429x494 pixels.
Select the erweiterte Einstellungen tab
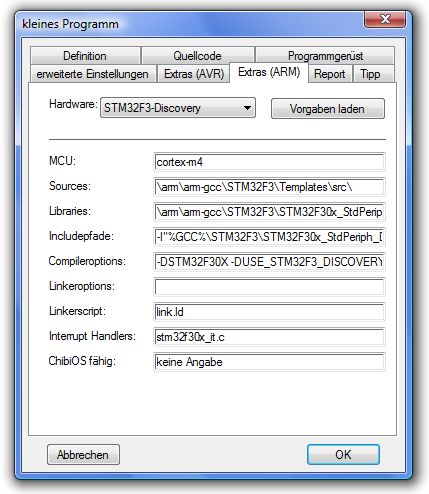[93, 74]
